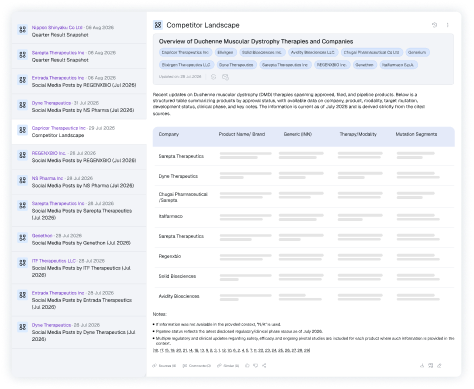The width and height of the screenshot is (474, 389).
Task: Click the edit pencil icon at bottom right
Action: coord(439,366)
